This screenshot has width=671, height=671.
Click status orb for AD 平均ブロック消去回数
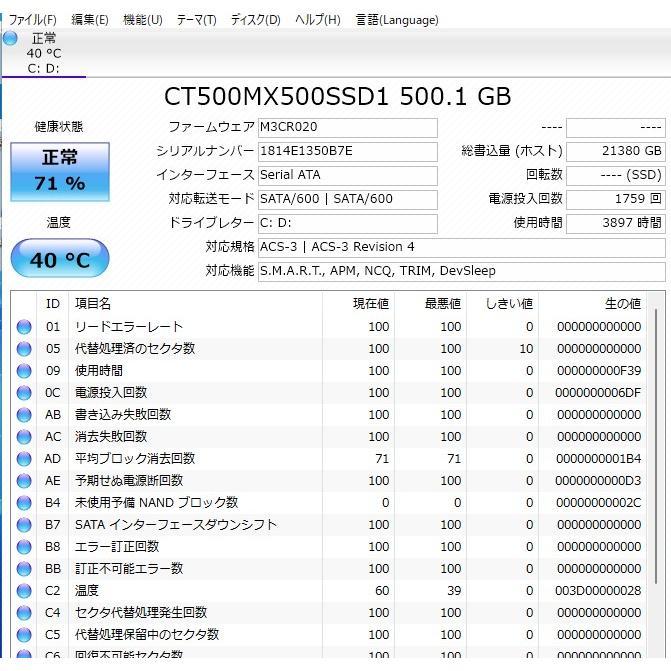pos(24,459)
